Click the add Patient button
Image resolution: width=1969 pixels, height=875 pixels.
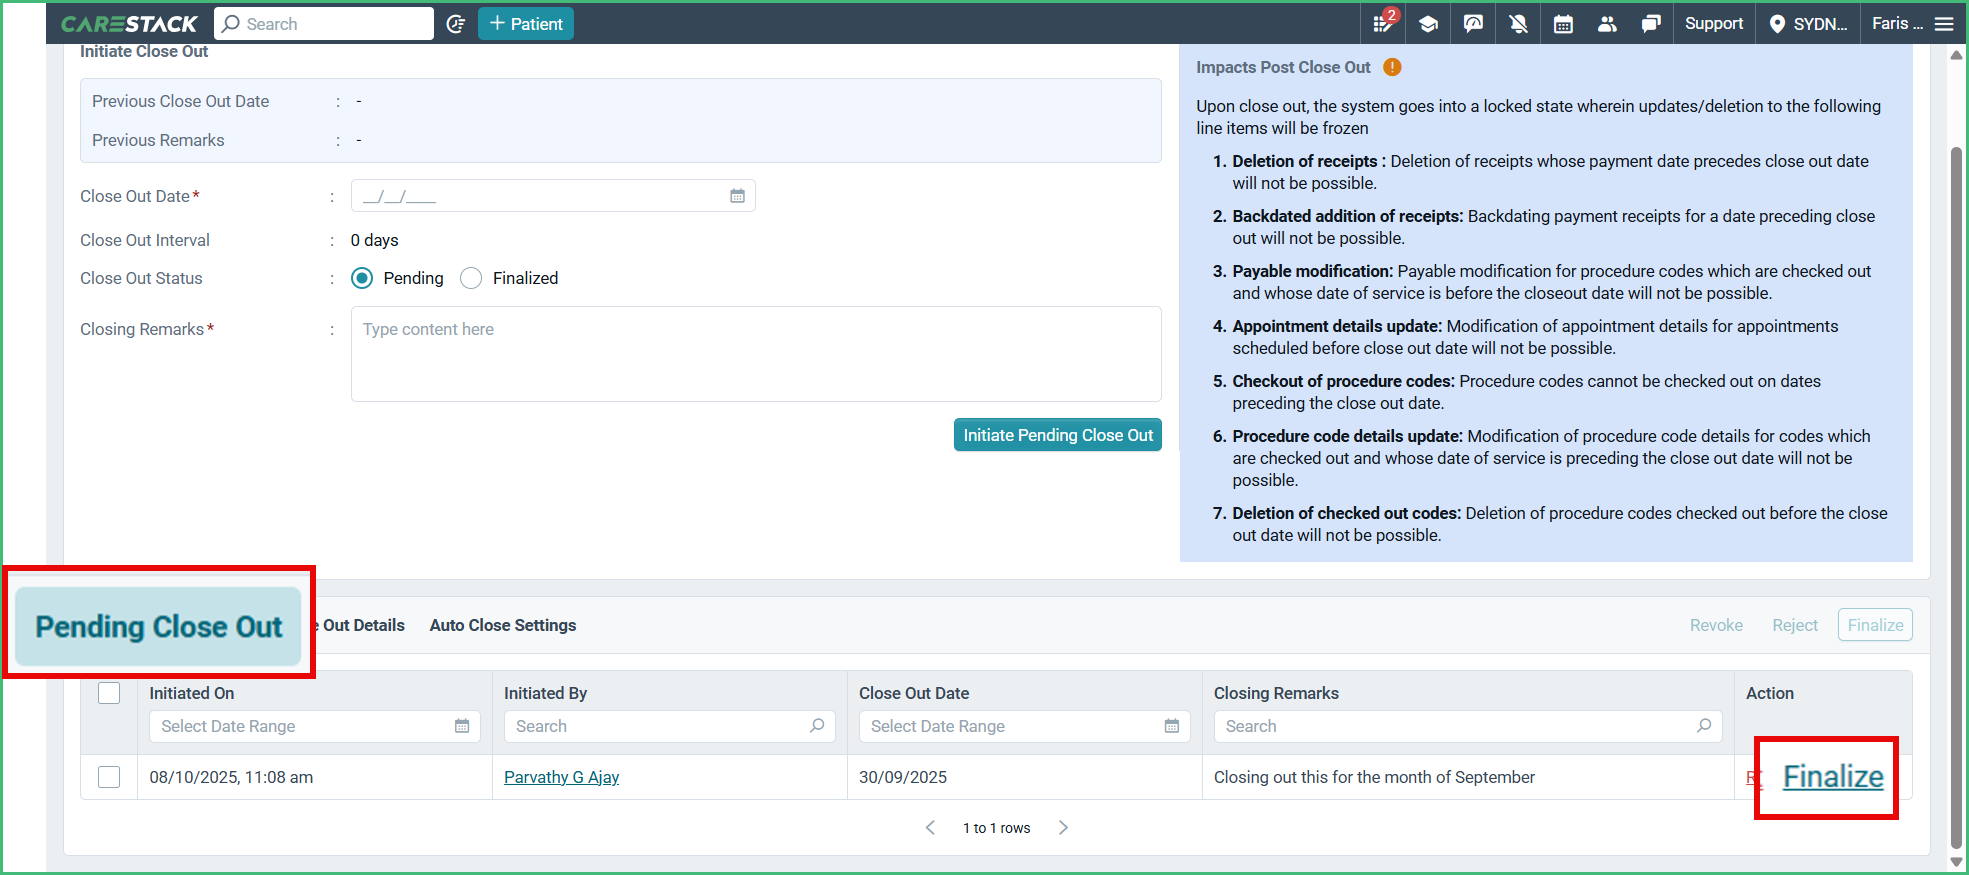526,24
